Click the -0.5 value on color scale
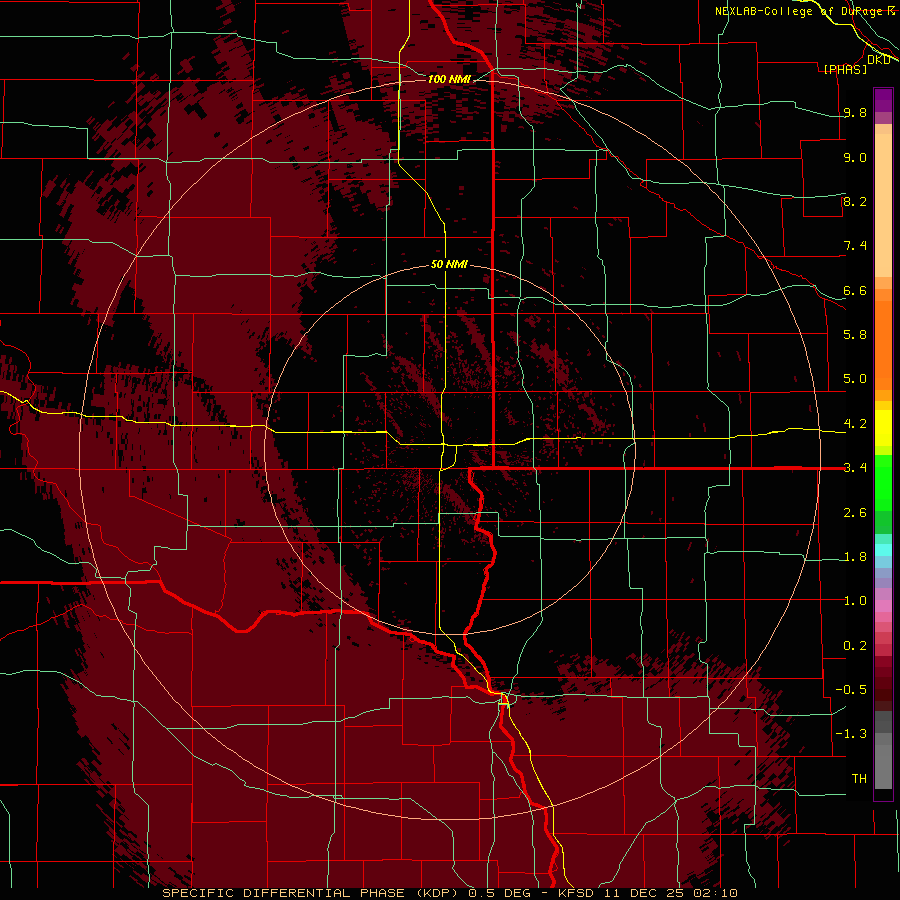 coord(851,690)
